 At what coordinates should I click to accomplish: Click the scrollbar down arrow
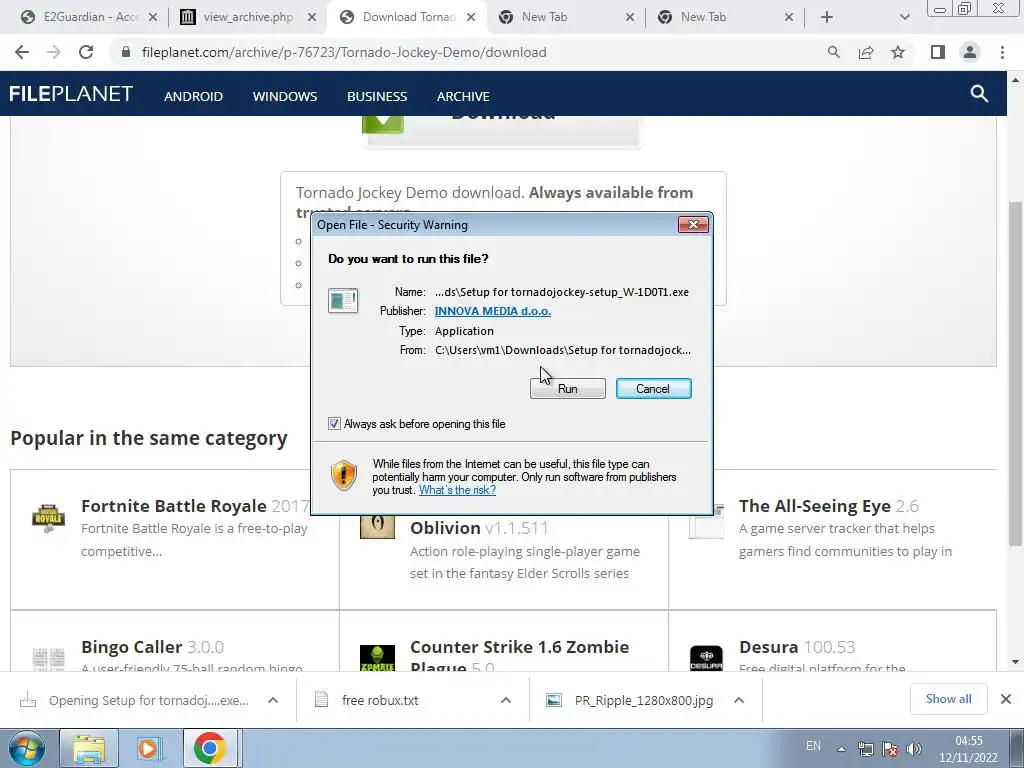pos(1015,662)
